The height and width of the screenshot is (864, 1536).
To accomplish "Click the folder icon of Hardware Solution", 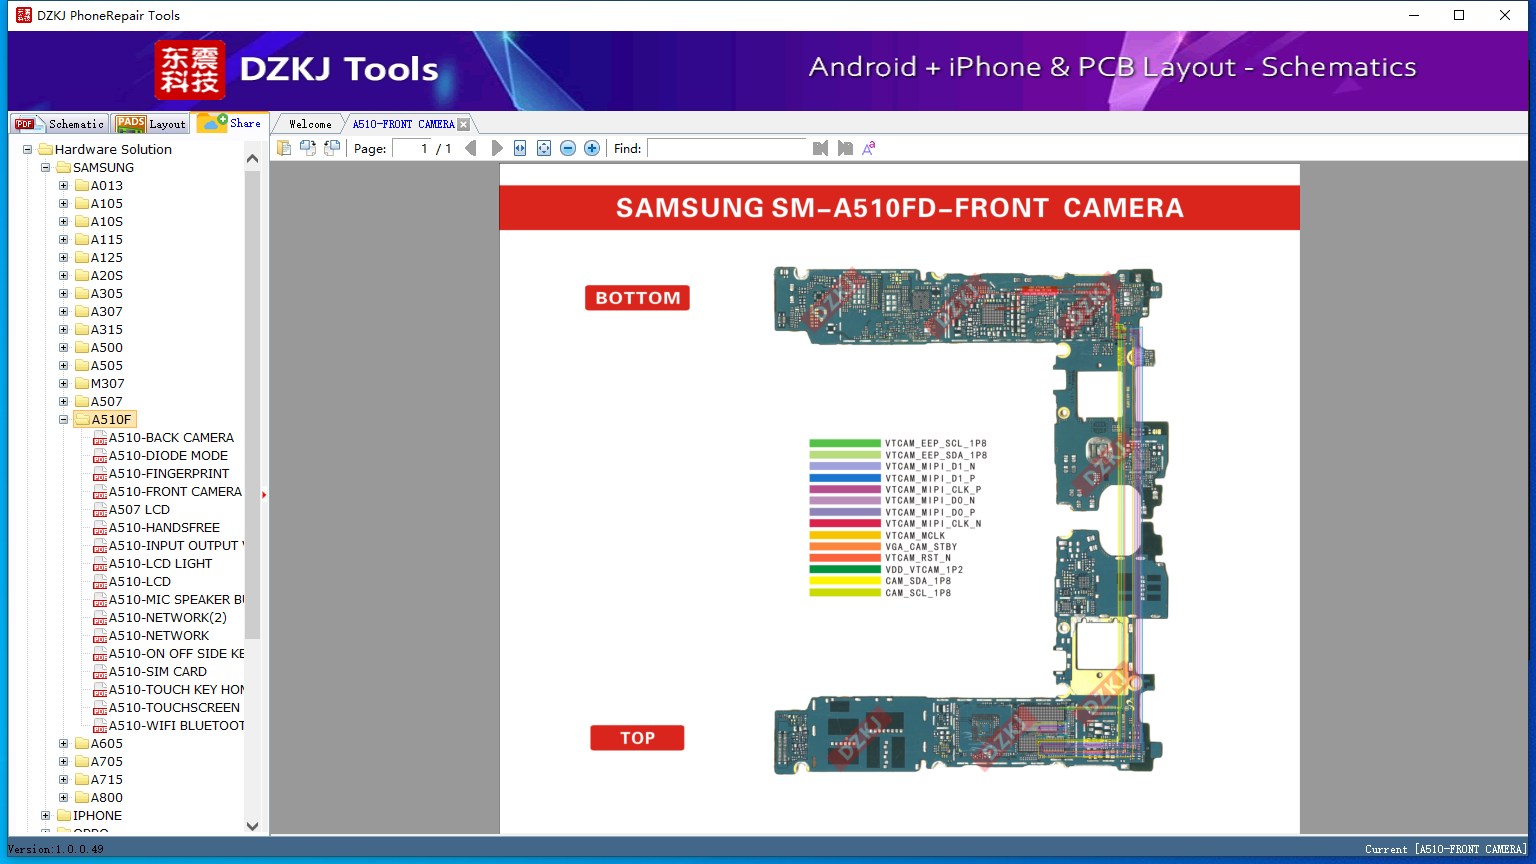I will coord(46,149).
